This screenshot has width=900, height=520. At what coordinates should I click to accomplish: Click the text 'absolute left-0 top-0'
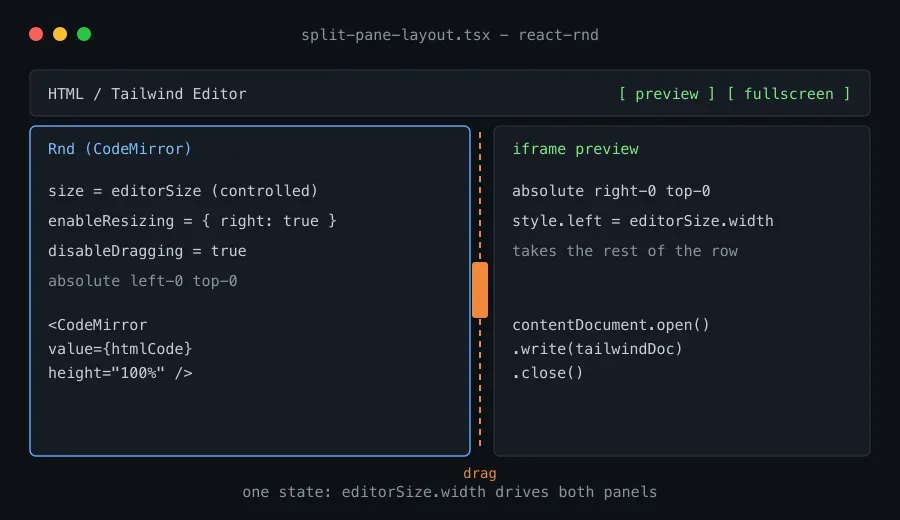click(x=142, y=281)
